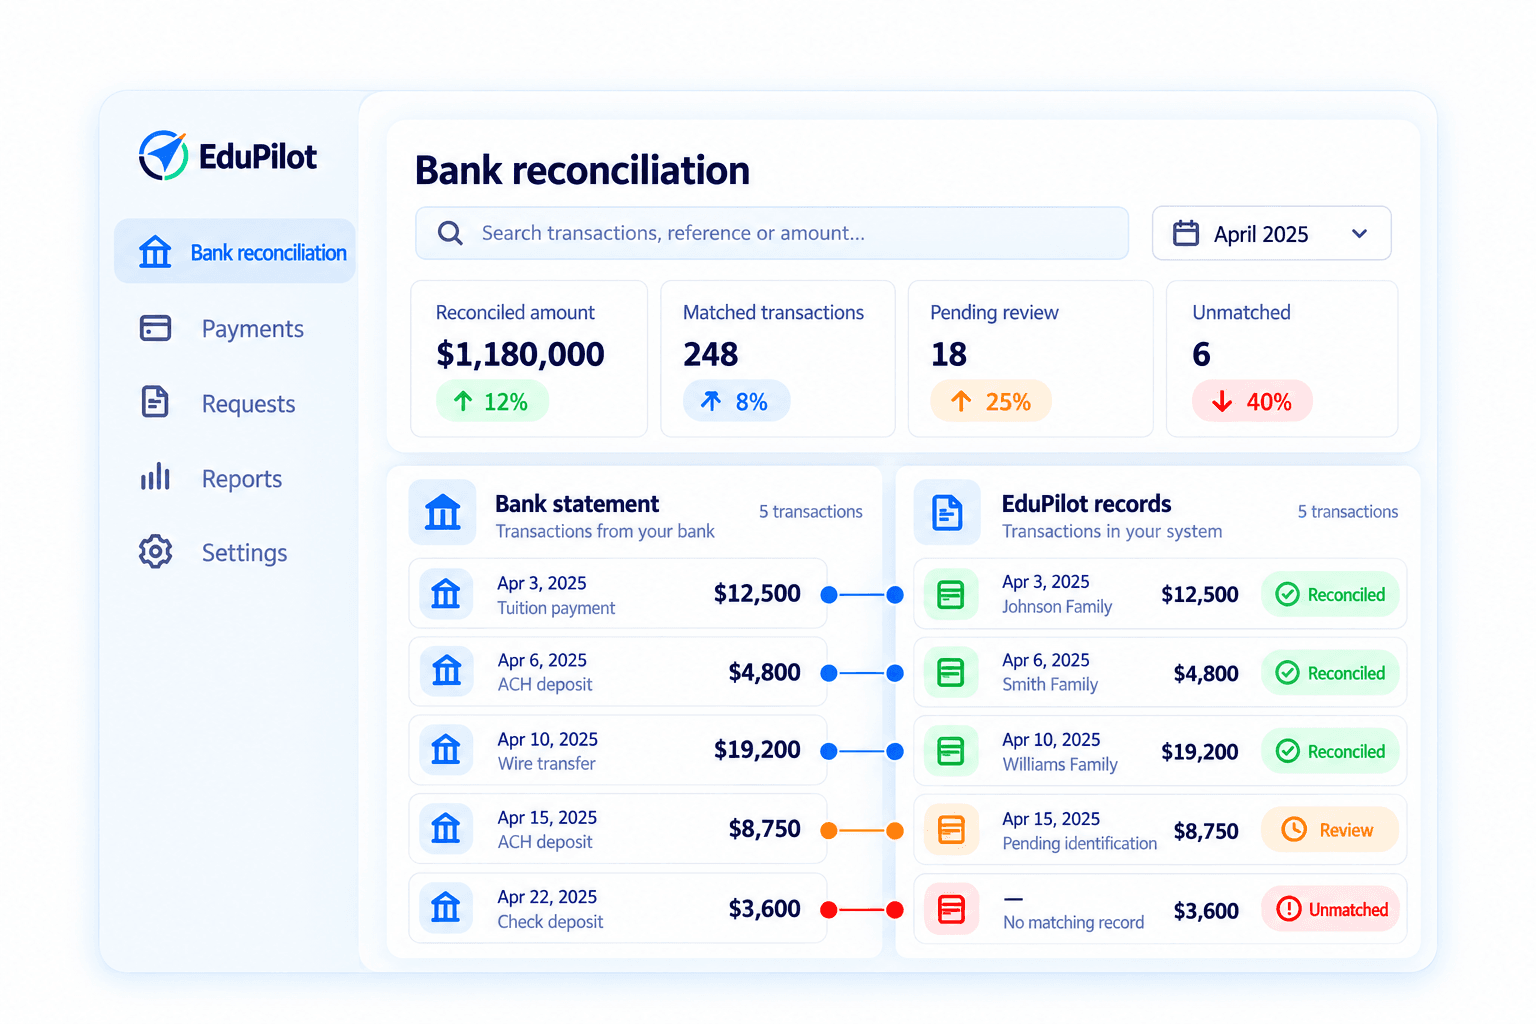Click green record icon for Smith Family
Screen dimensions: 1536x1024
(x=950, y=672)
